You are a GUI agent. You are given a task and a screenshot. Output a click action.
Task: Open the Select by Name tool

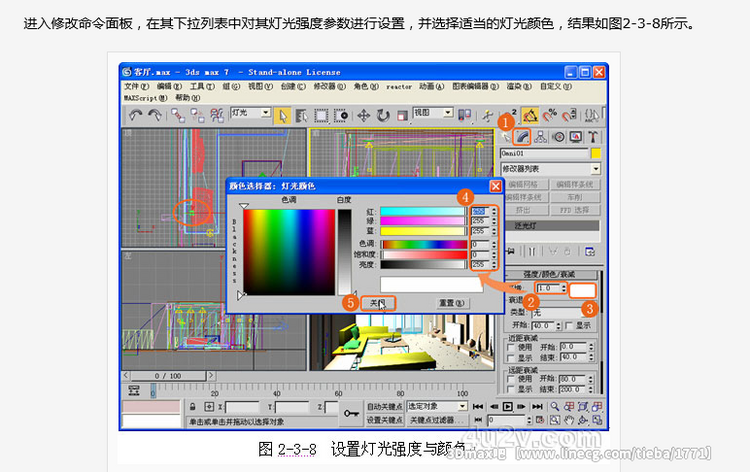[x=301, y=116]
